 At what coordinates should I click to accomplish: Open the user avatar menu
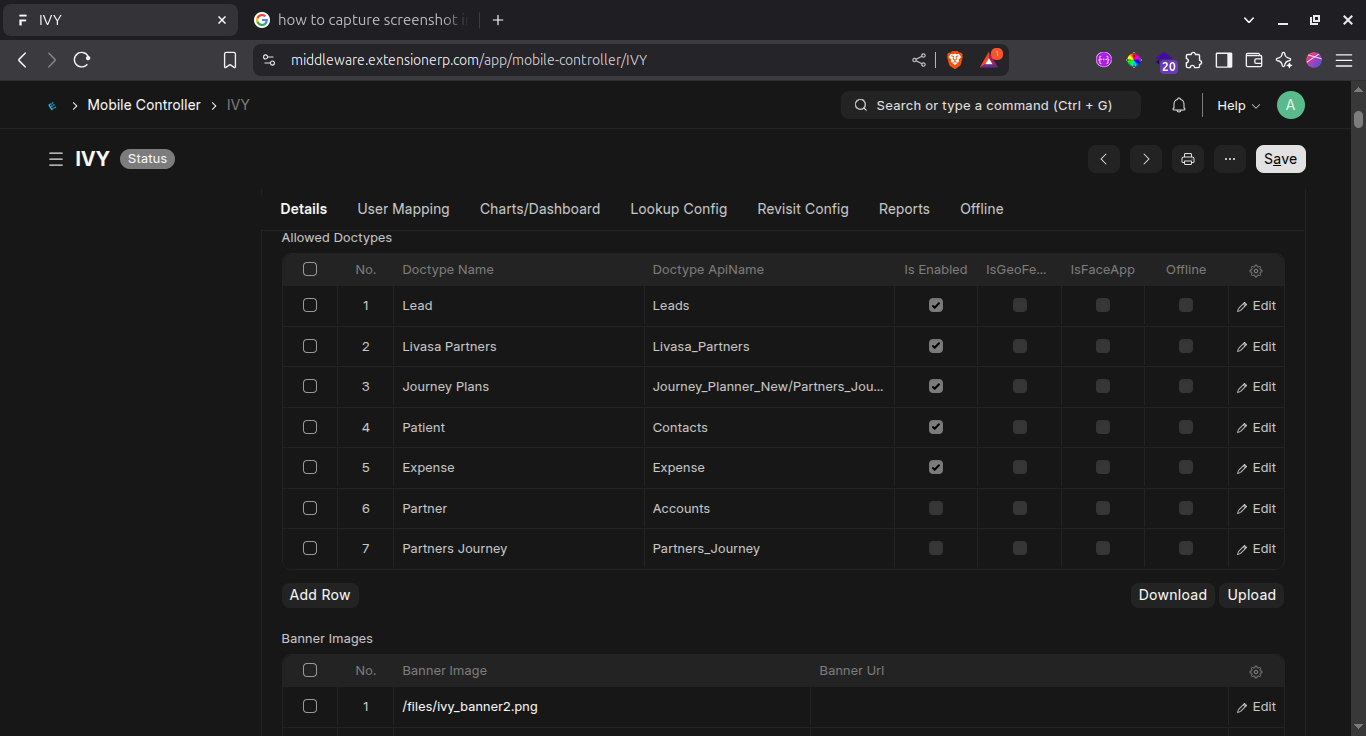1291,105
